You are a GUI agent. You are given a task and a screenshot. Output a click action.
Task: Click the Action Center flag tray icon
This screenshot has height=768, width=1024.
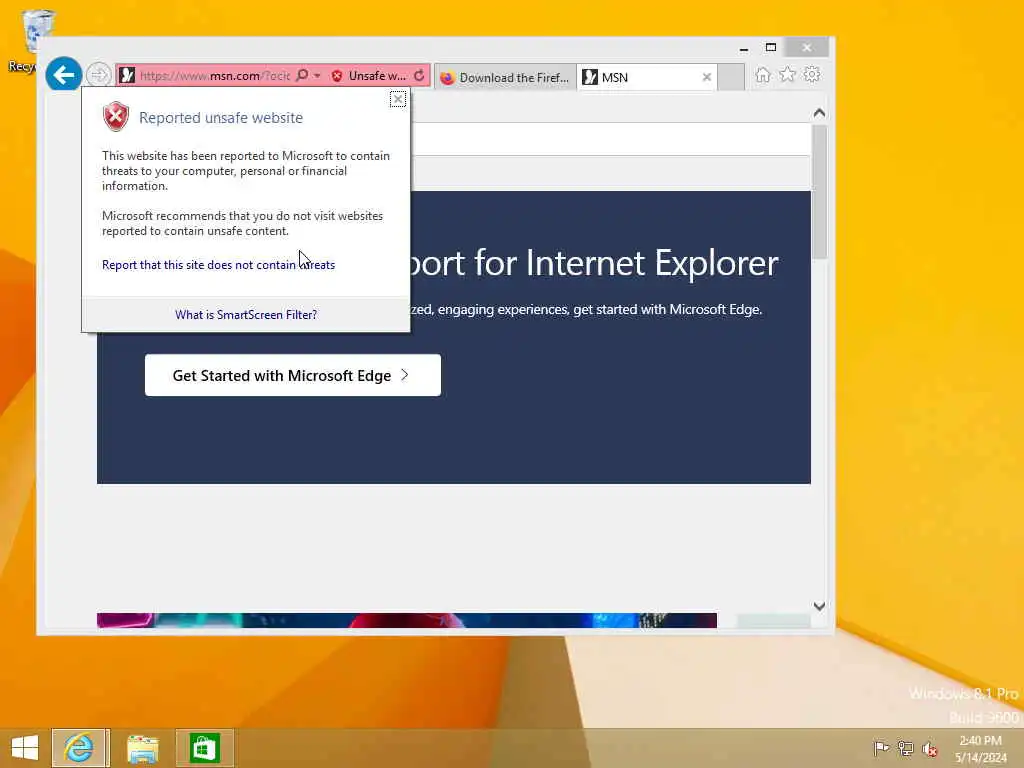click(x=881, y=748)
